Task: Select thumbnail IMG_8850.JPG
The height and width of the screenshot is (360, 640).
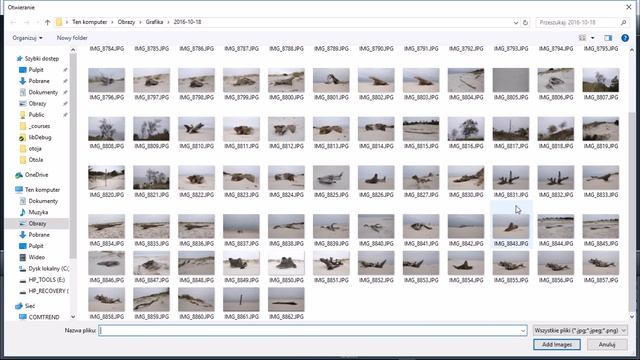Action: (286, 263)
